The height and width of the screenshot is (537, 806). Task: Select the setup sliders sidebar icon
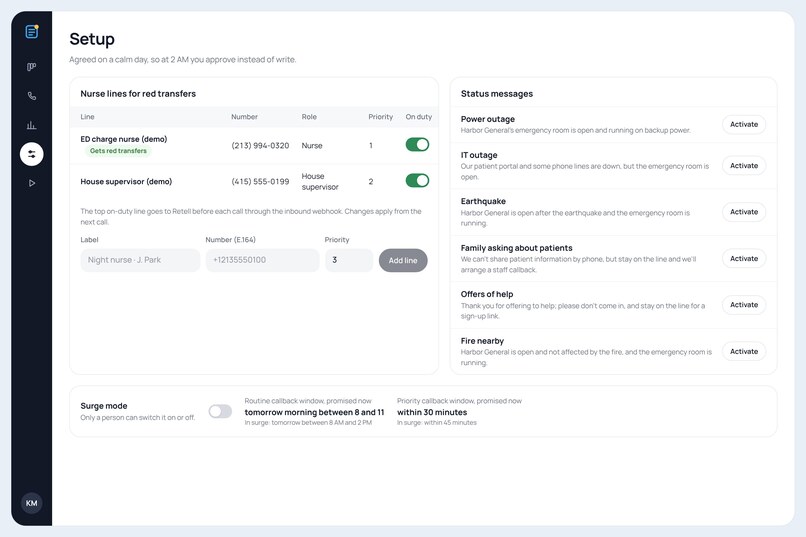(31, 154)
